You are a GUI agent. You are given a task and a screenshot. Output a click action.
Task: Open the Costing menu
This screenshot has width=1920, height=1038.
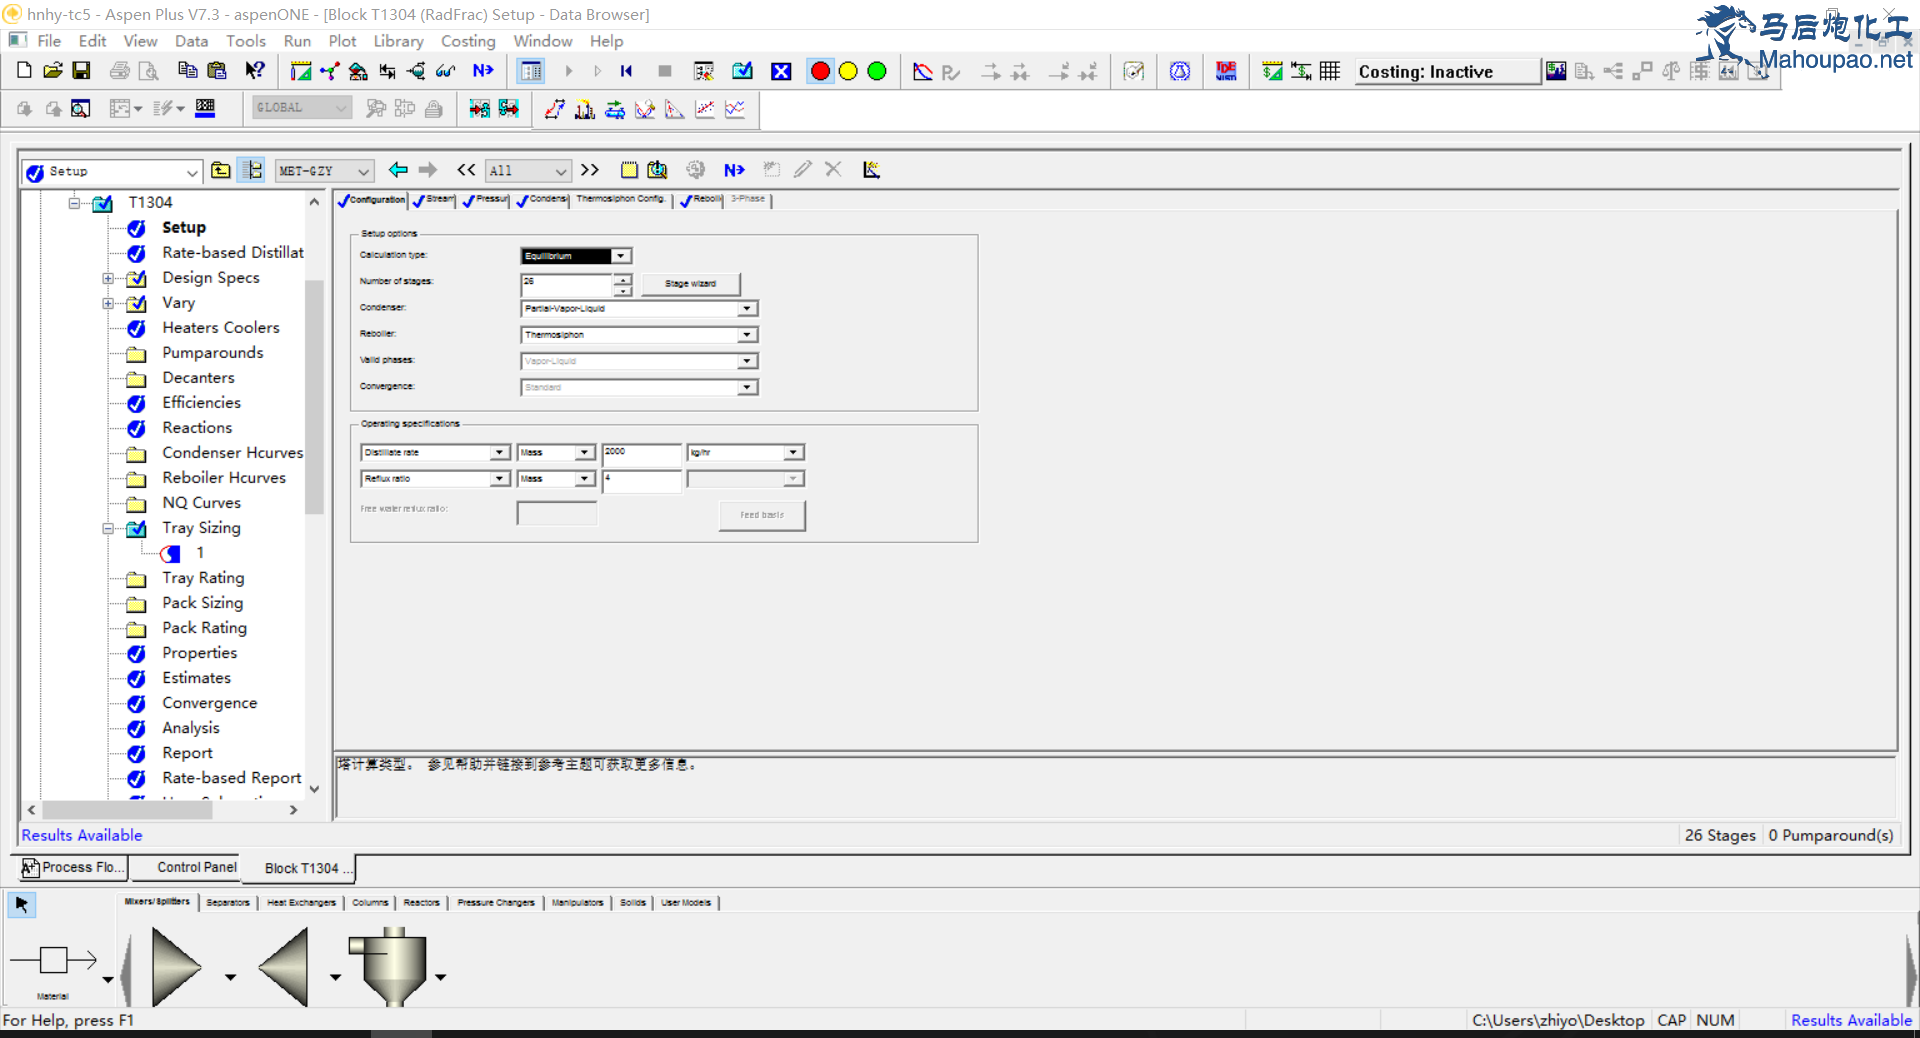468,41
